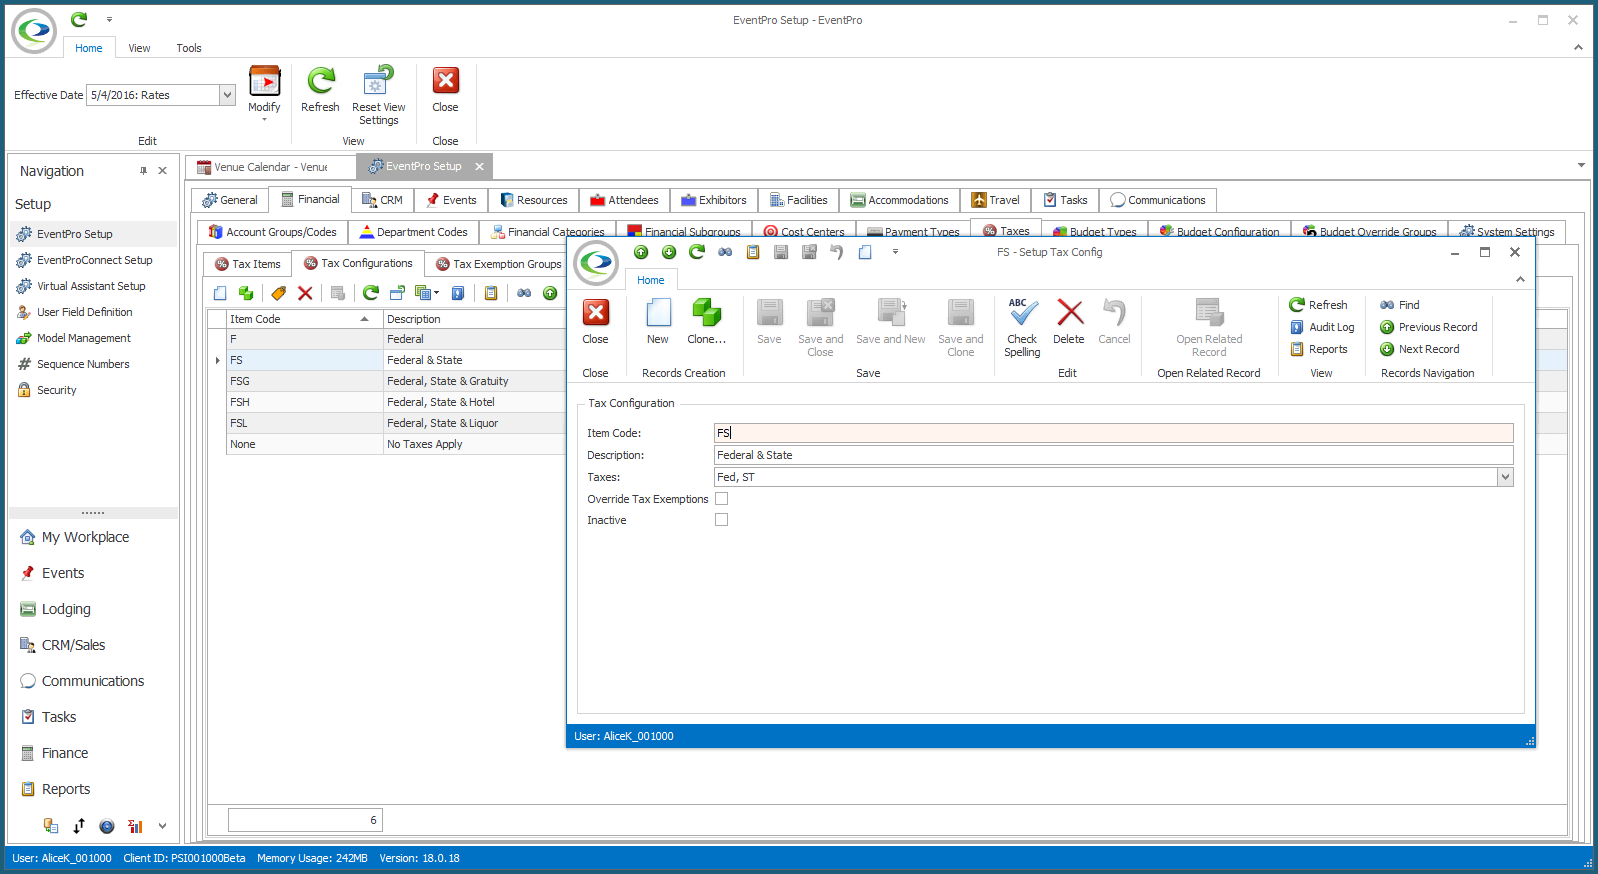Click the New icon in the Tax Config ribbon

coord(658,313)
